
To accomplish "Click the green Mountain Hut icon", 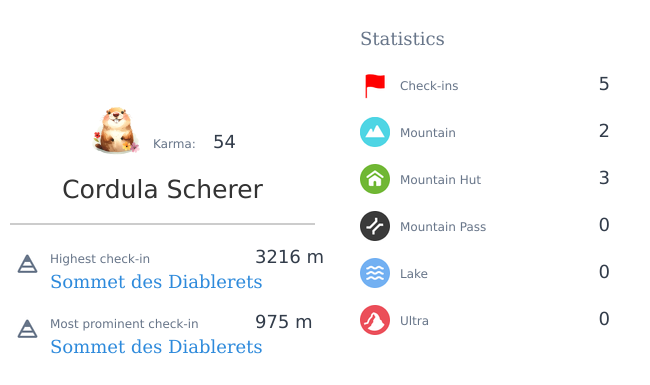I will 375,179.
